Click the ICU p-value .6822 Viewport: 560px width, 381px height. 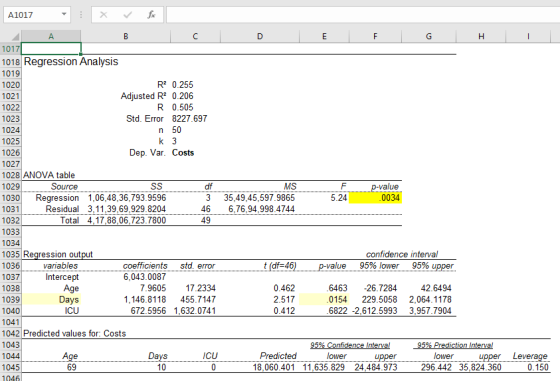337,311
